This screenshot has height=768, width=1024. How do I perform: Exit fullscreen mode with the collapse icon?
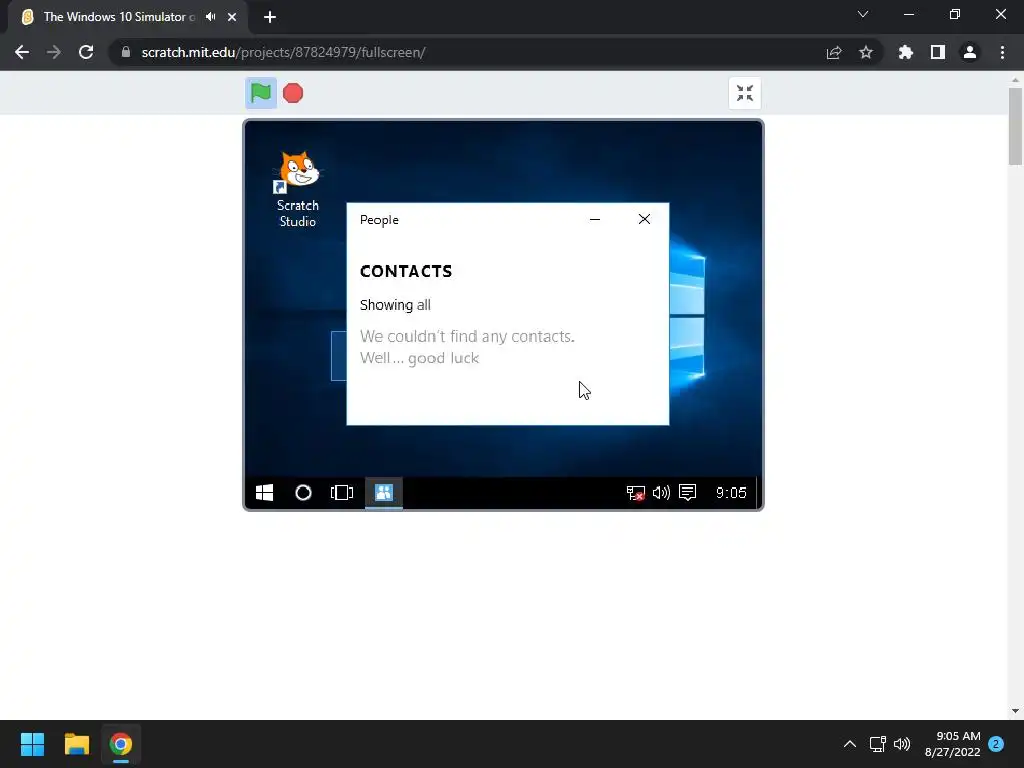[x=744, y=93]
